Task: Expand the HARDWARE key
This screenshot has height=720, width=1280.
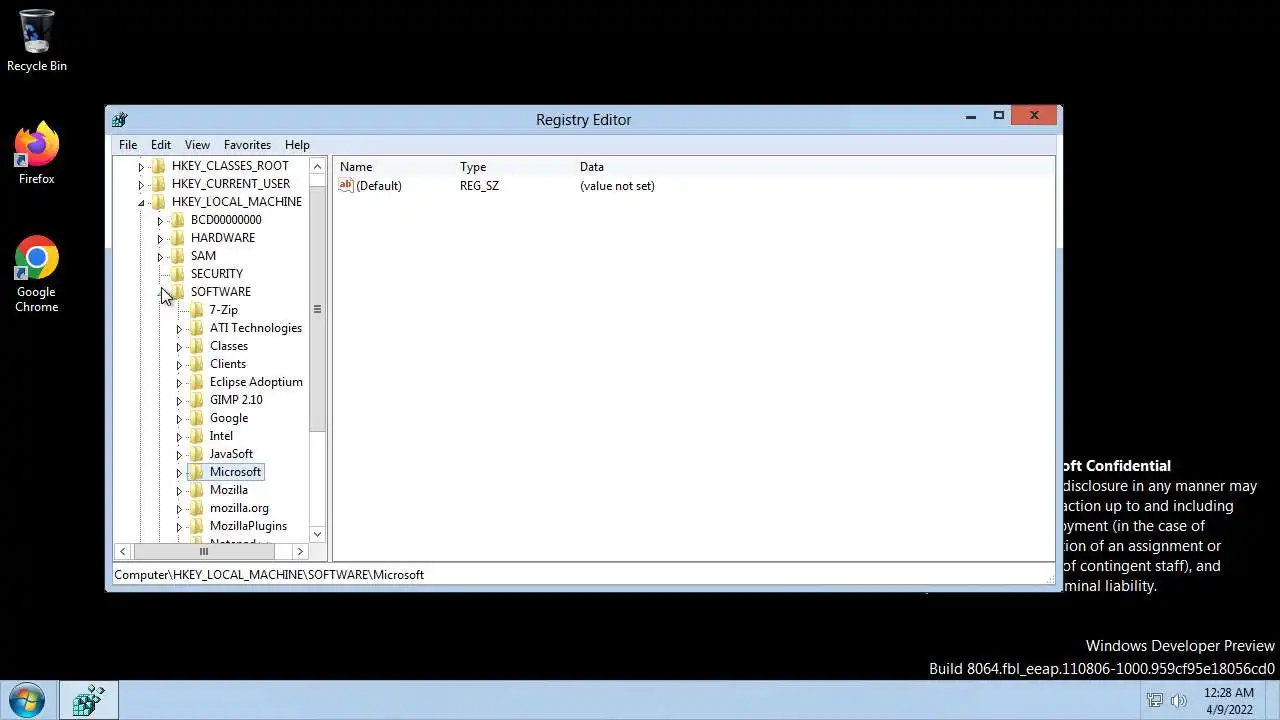Action: pyautogui.click(x=160, y=239)
